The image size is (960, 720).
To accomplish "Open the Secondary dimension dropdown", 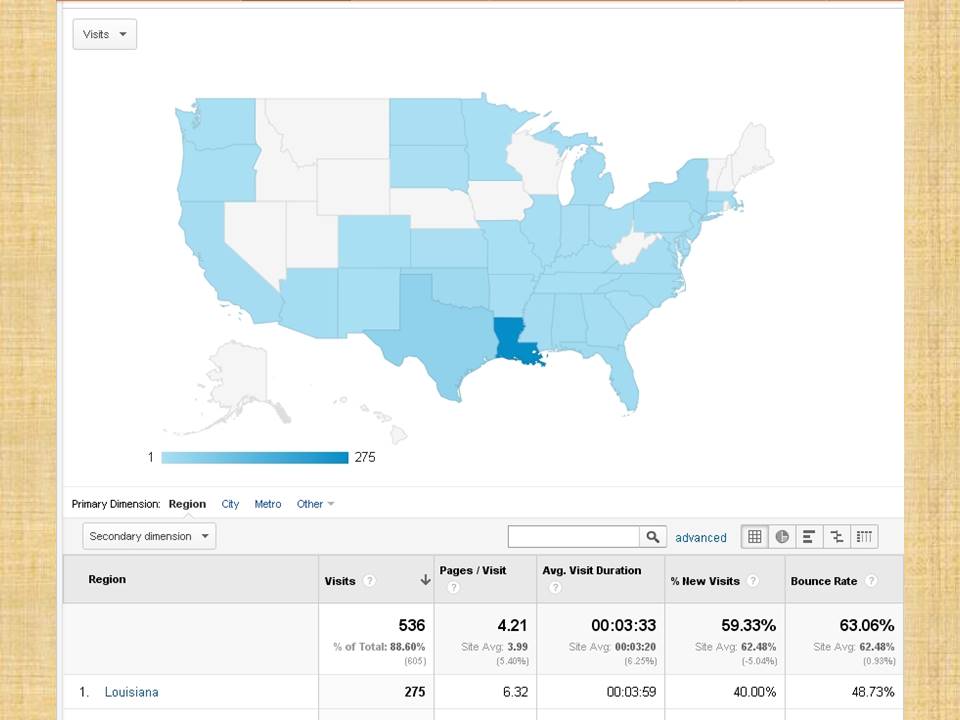I will click(149, 536).
